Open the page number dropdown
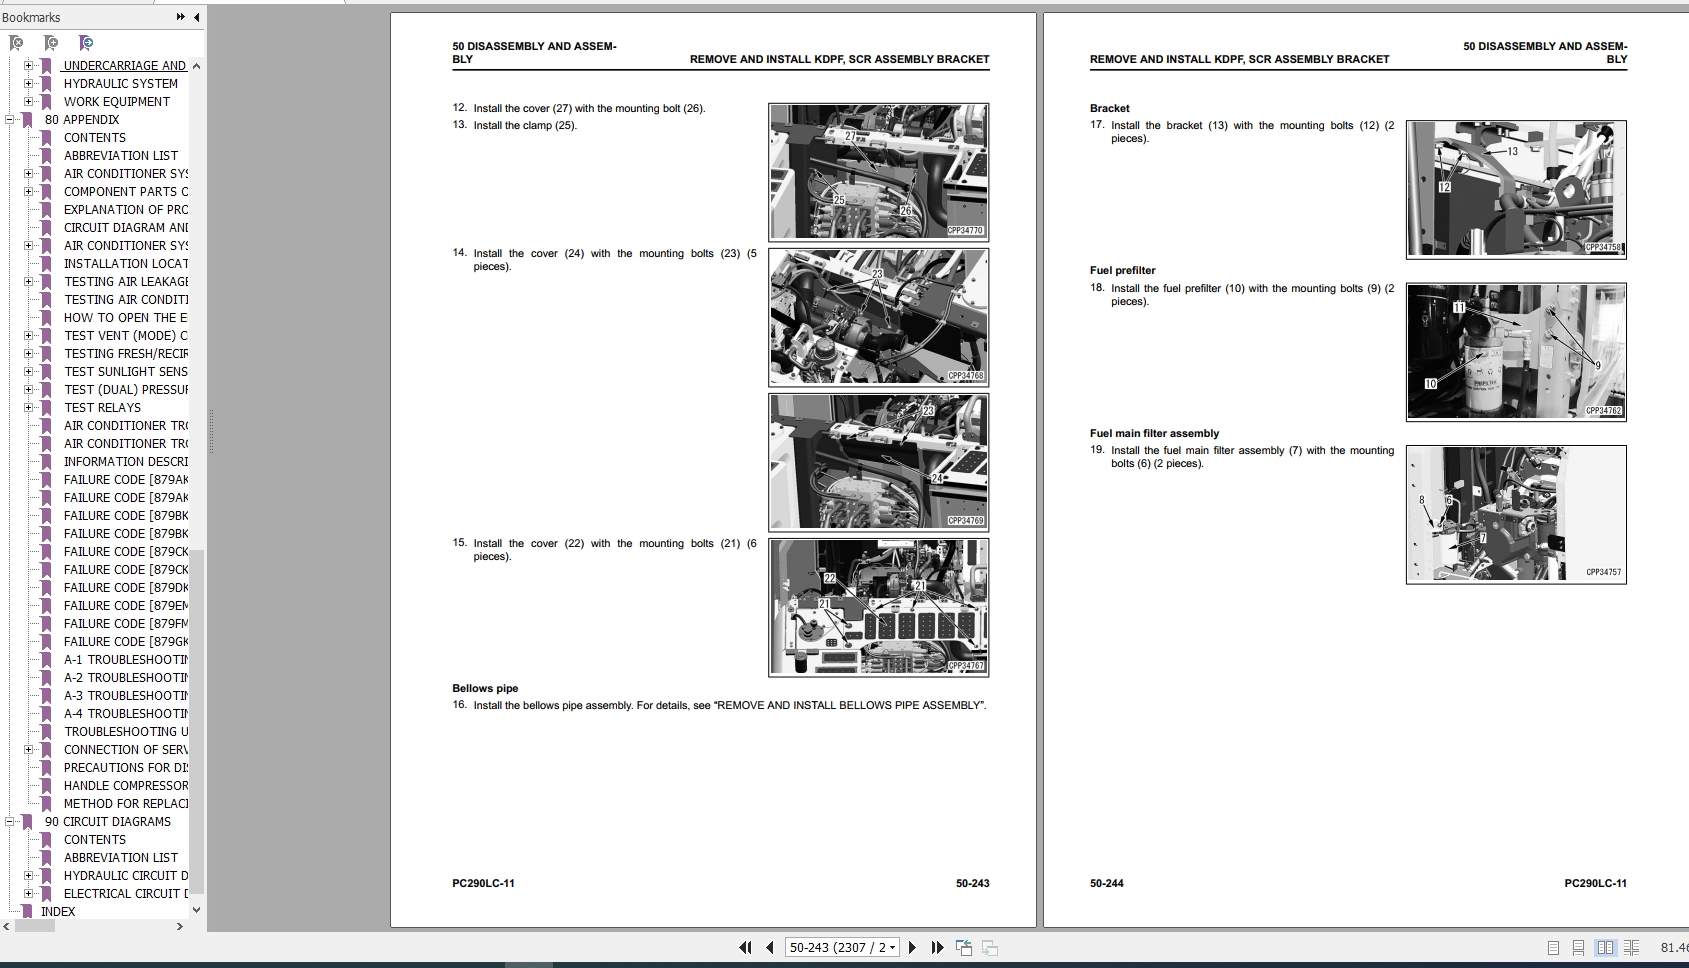 pyautogui.click(x=892, y=947)
